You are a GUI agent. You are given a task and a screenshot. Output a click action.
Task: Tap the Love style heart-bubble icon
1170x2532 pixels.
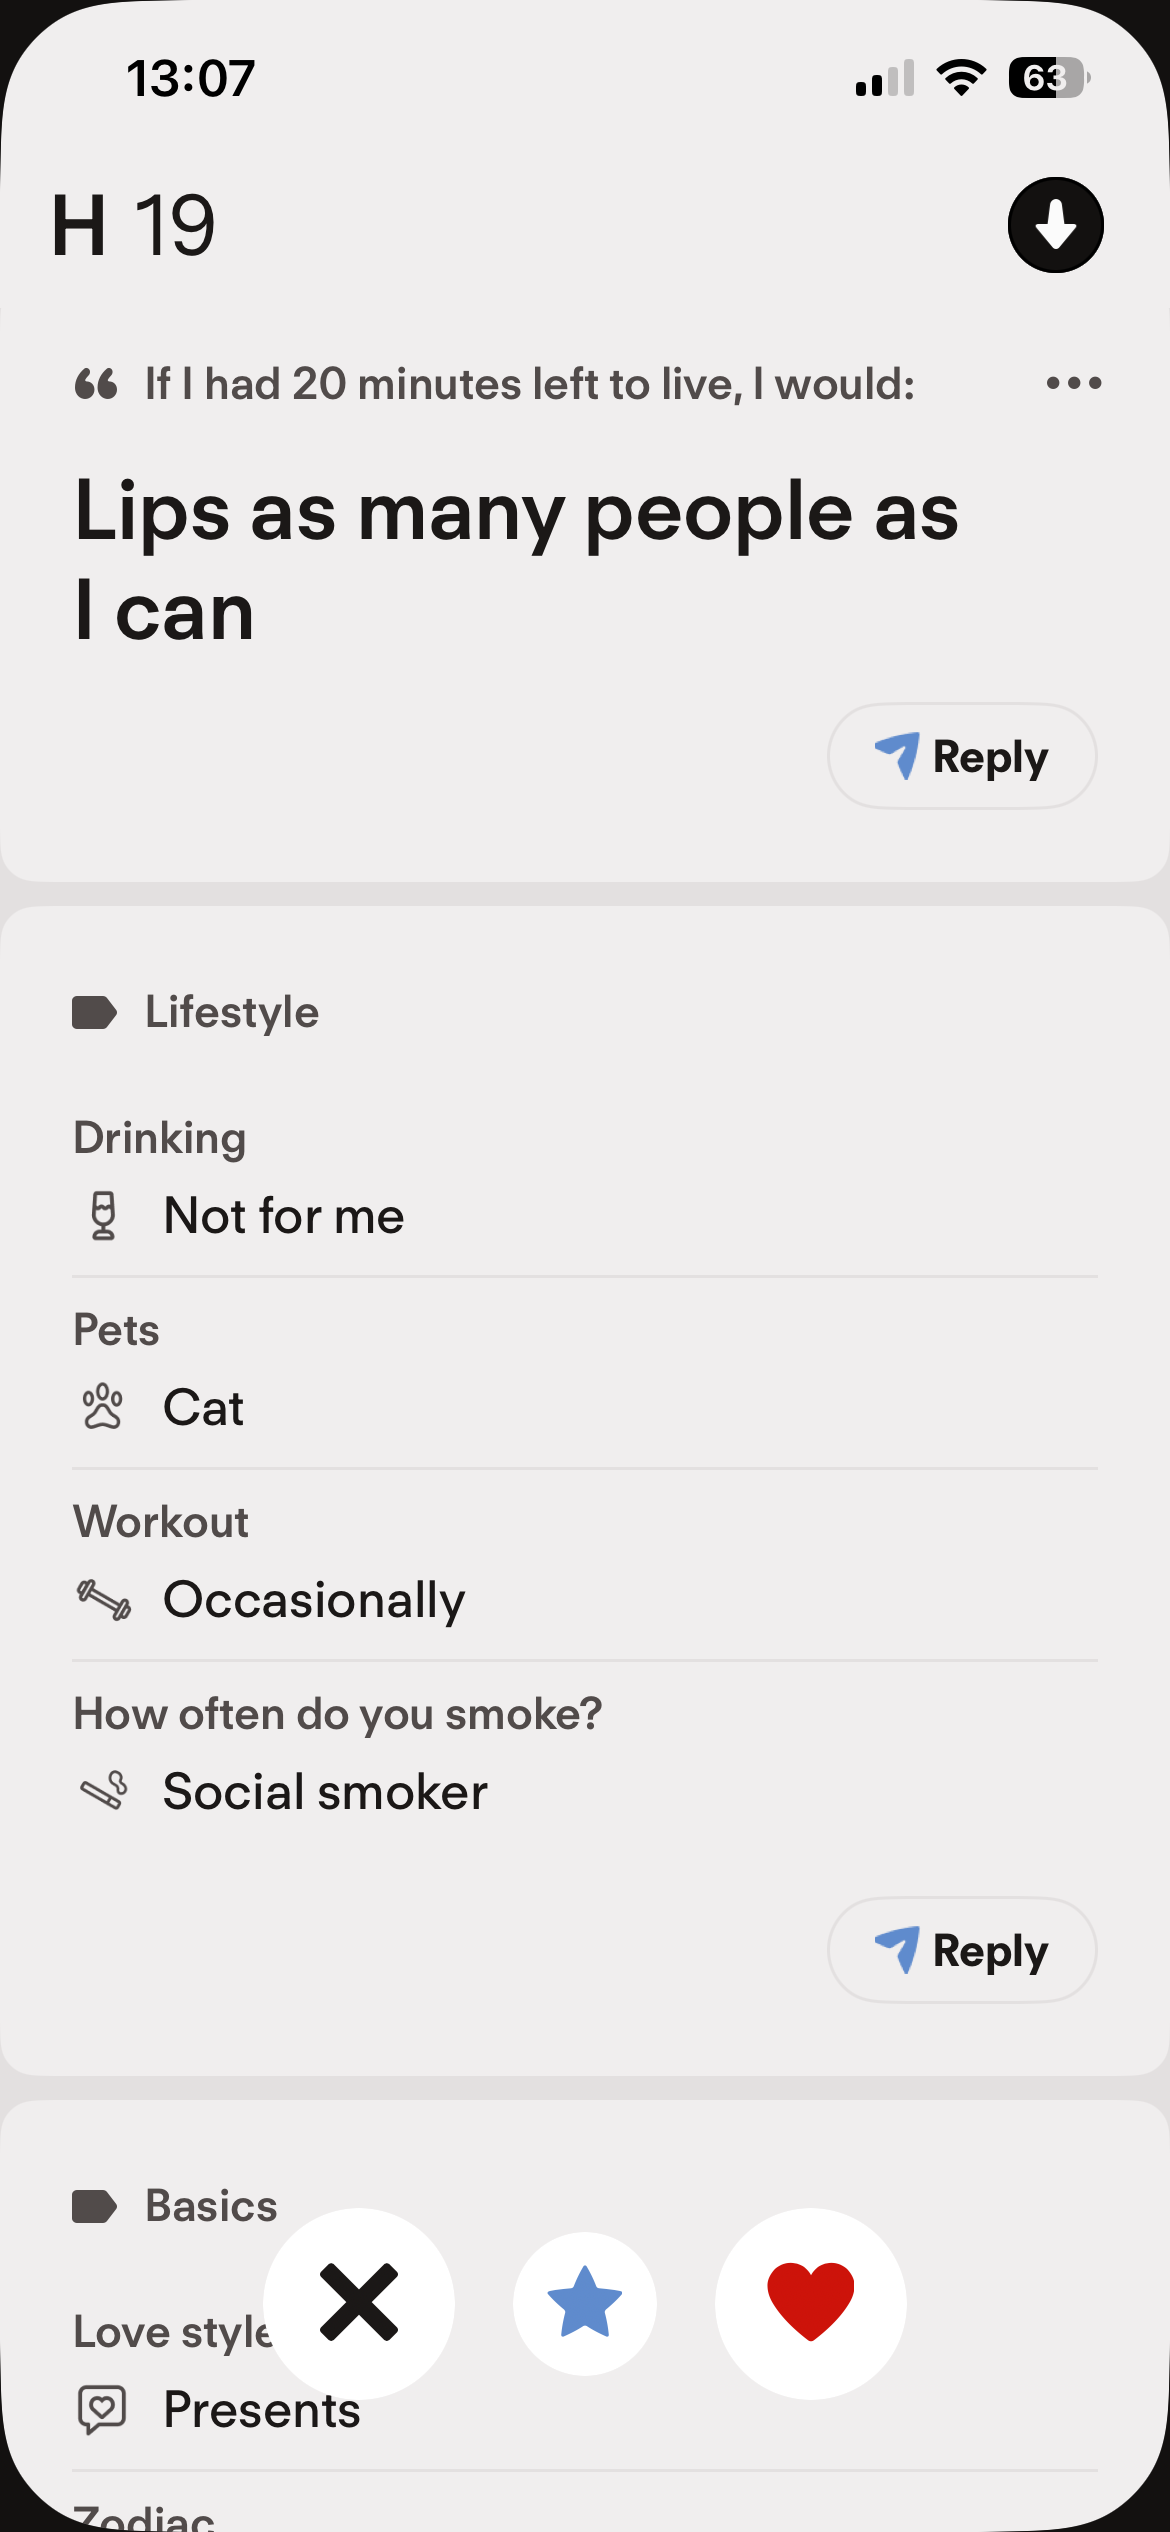tap(102, 2409)
